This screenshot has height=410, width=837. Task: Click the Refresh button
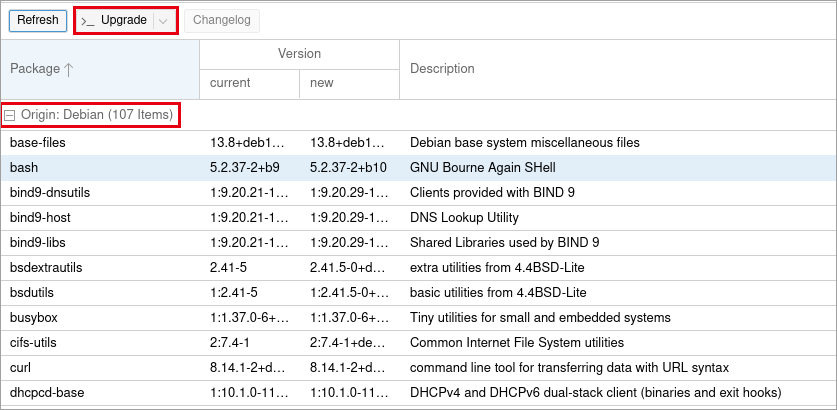[x=37, y=20]
